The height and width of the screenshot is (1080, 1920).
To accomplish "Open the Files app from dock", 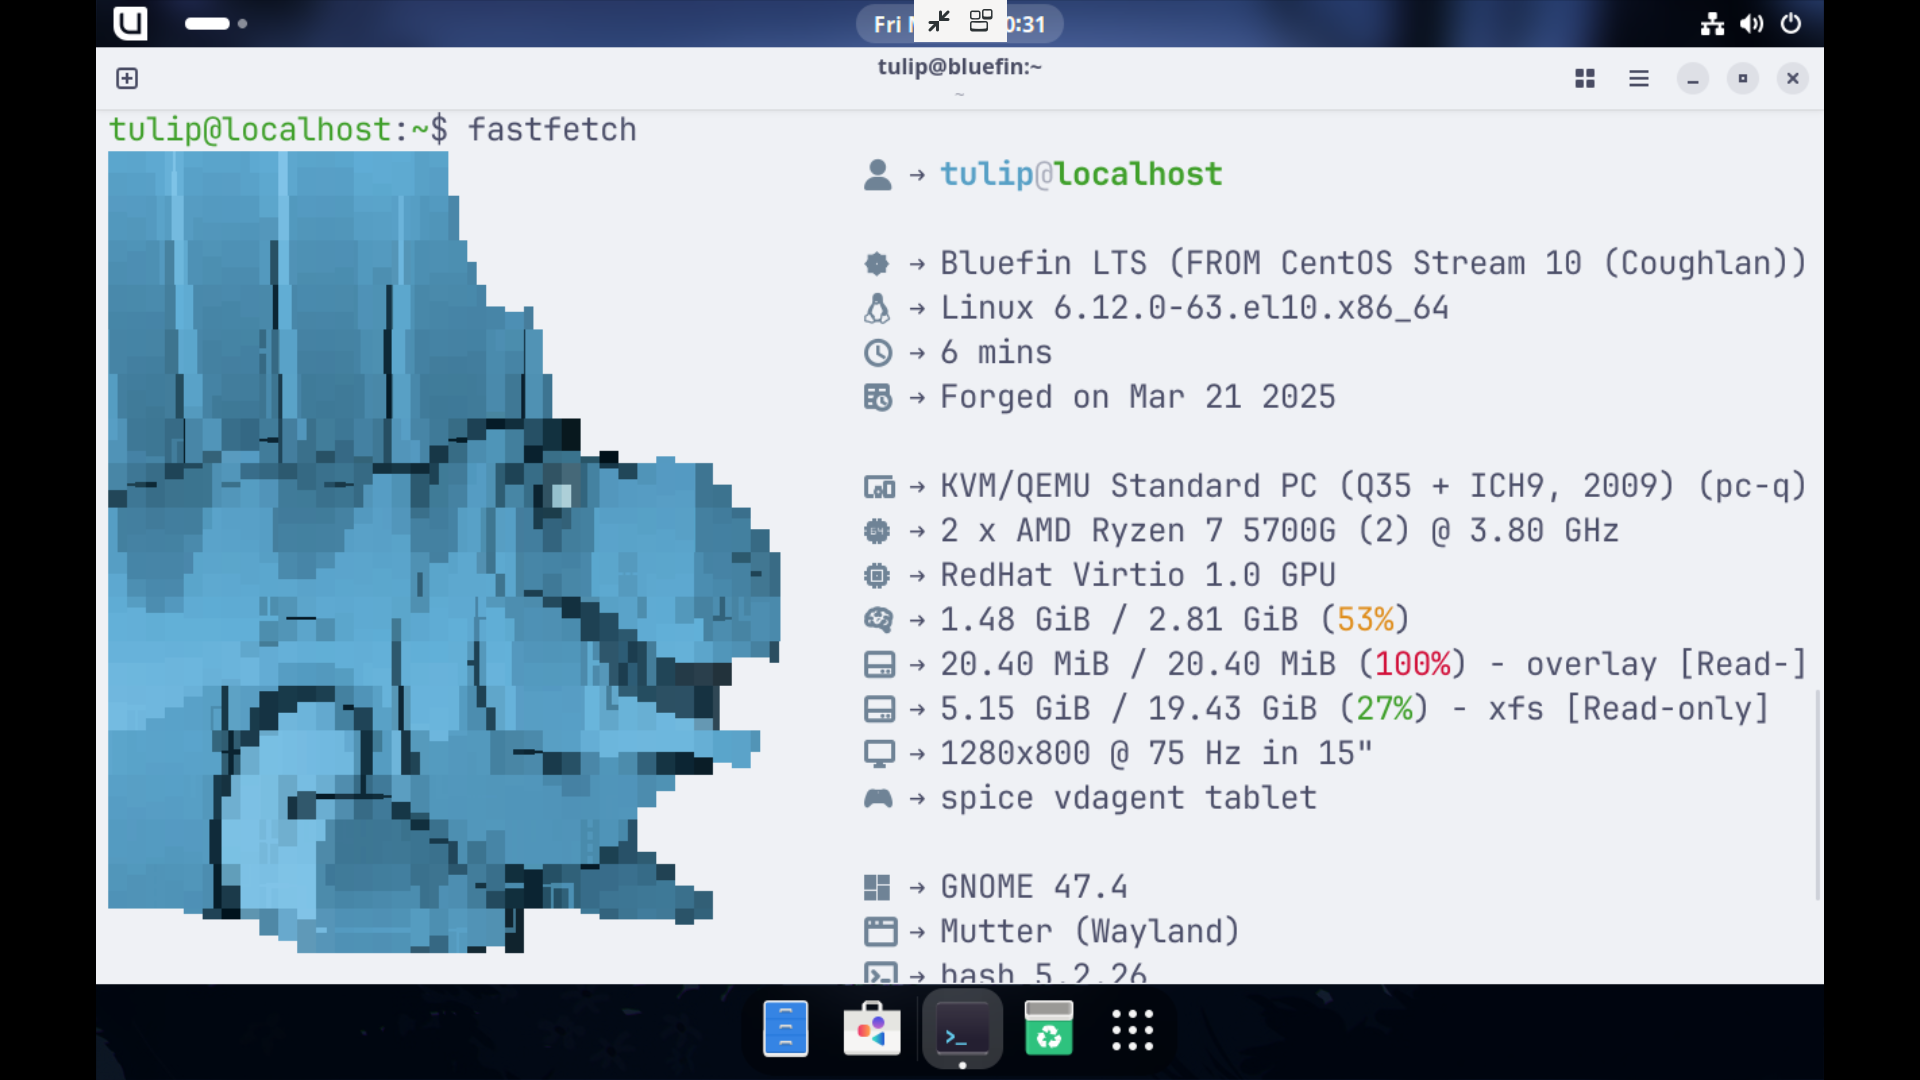I will coord(786,1029).
